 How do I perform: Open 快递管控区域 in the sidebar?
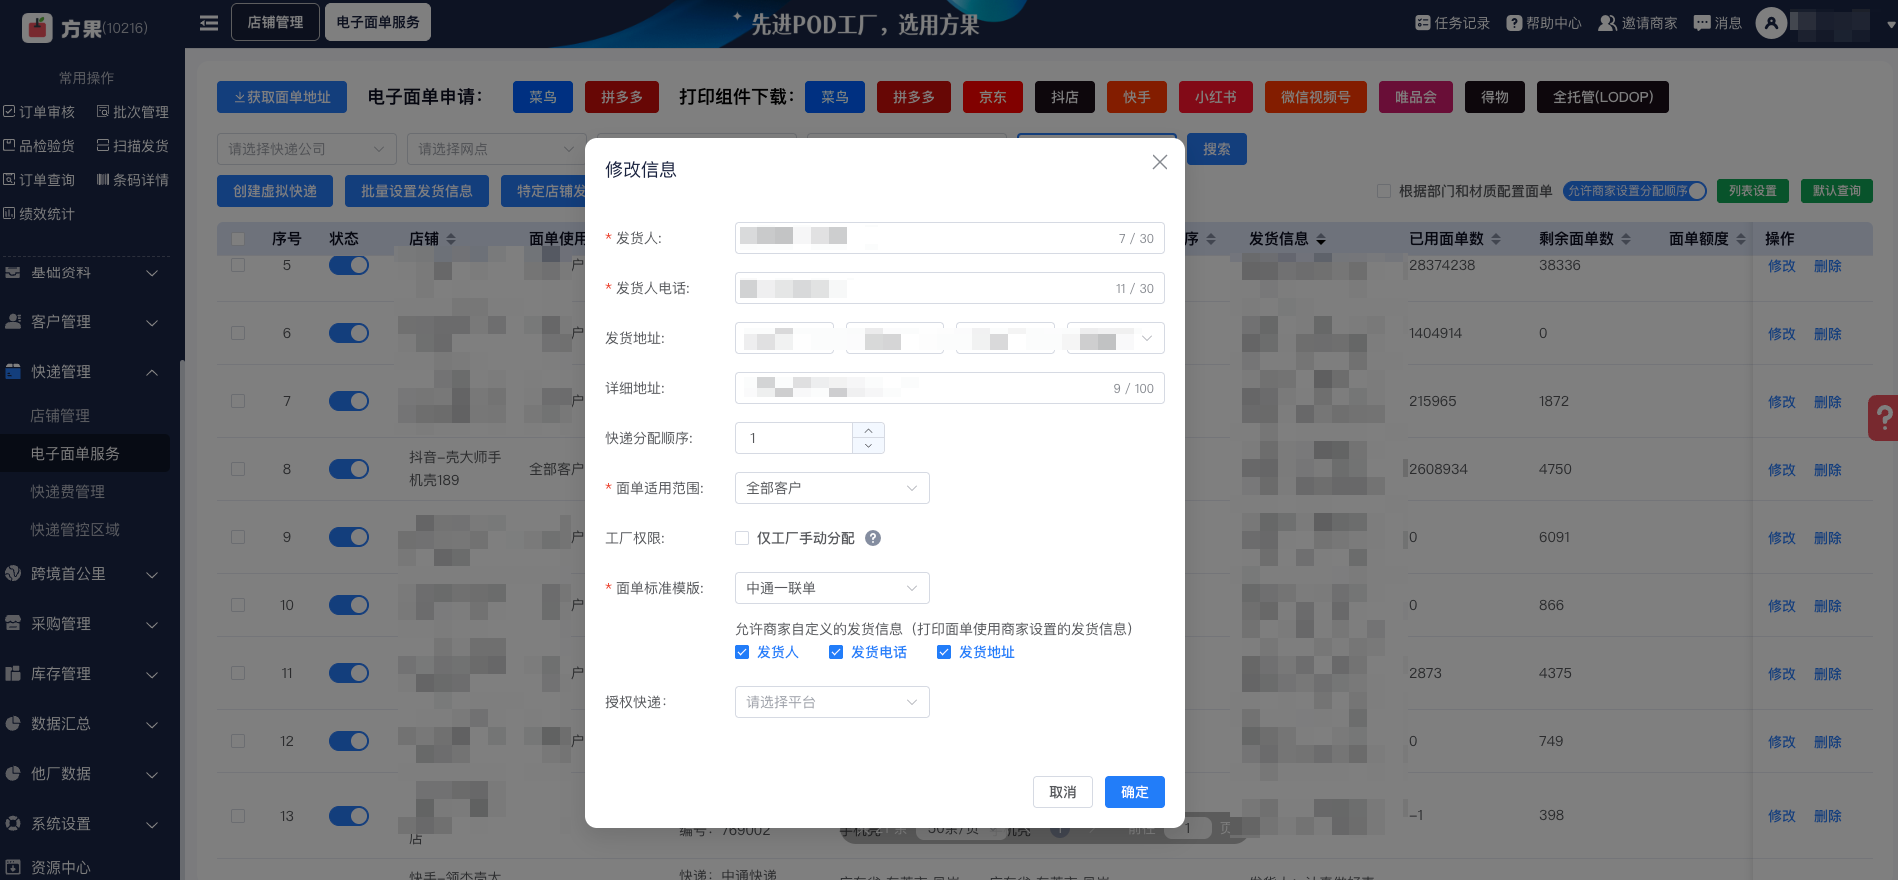75,530
